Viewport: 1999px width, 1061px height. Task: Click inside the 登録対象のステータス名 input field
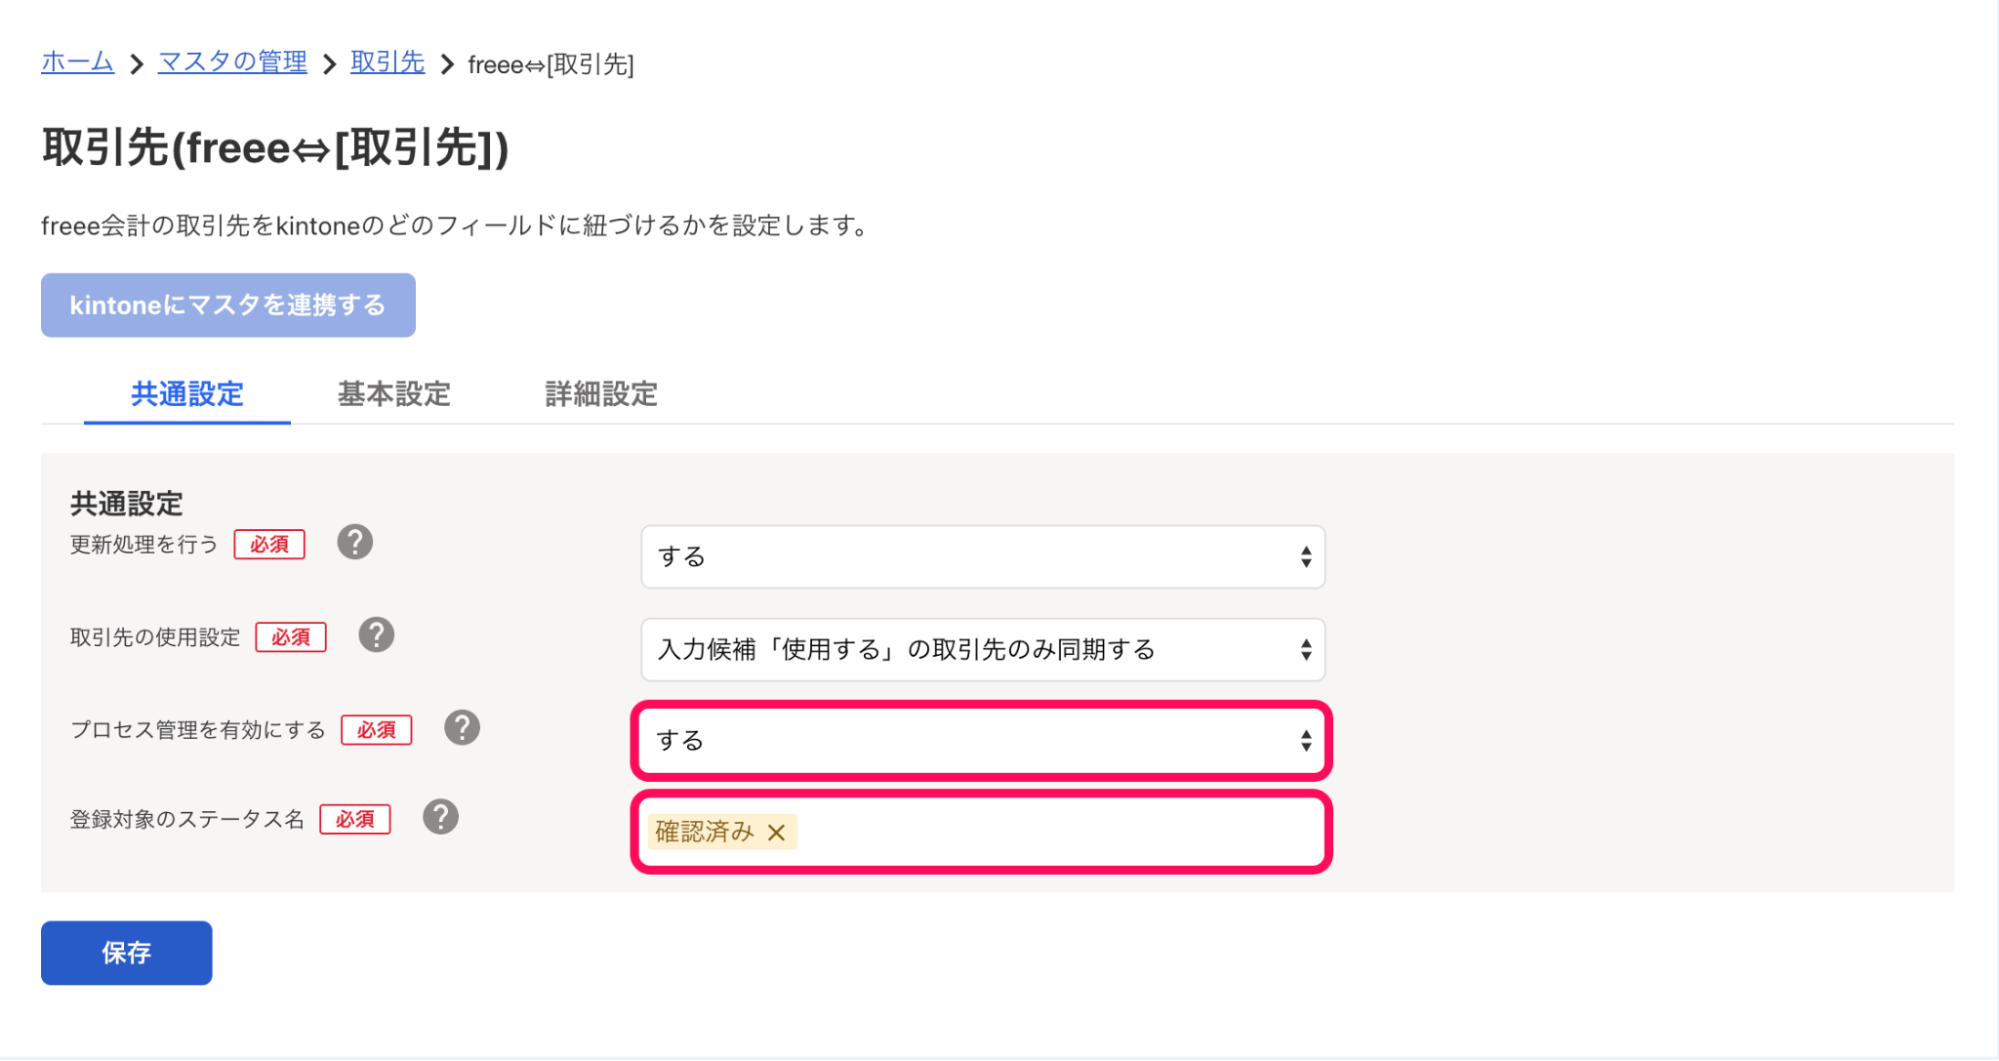coord(1050,831)
